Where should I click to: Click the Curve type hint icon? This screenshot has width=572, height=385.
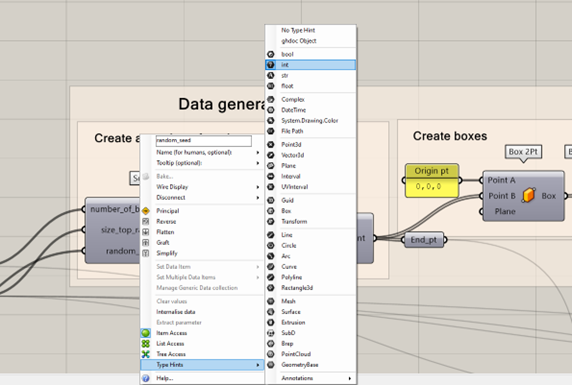(x=271, y=266)
